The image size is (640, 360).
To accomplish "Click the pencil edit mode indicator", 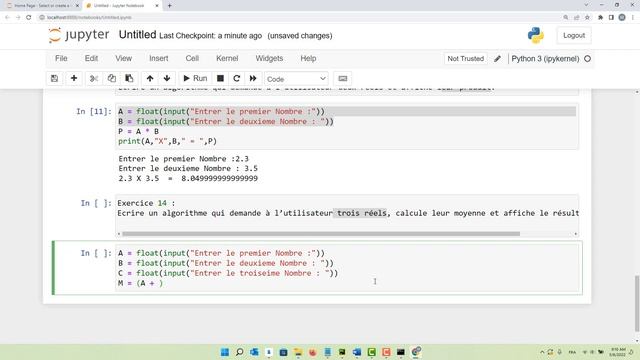I will 497,59.
